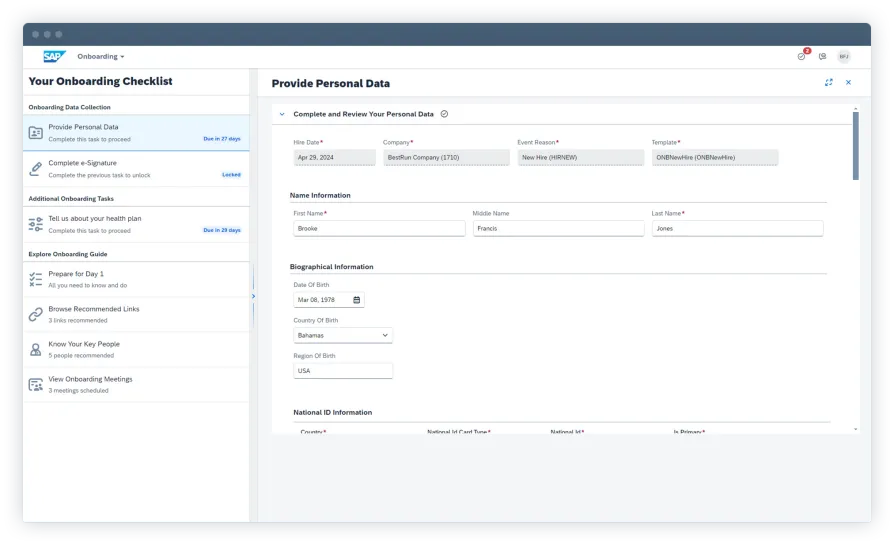Open View Onboarding Meetings

click(136, 384)
